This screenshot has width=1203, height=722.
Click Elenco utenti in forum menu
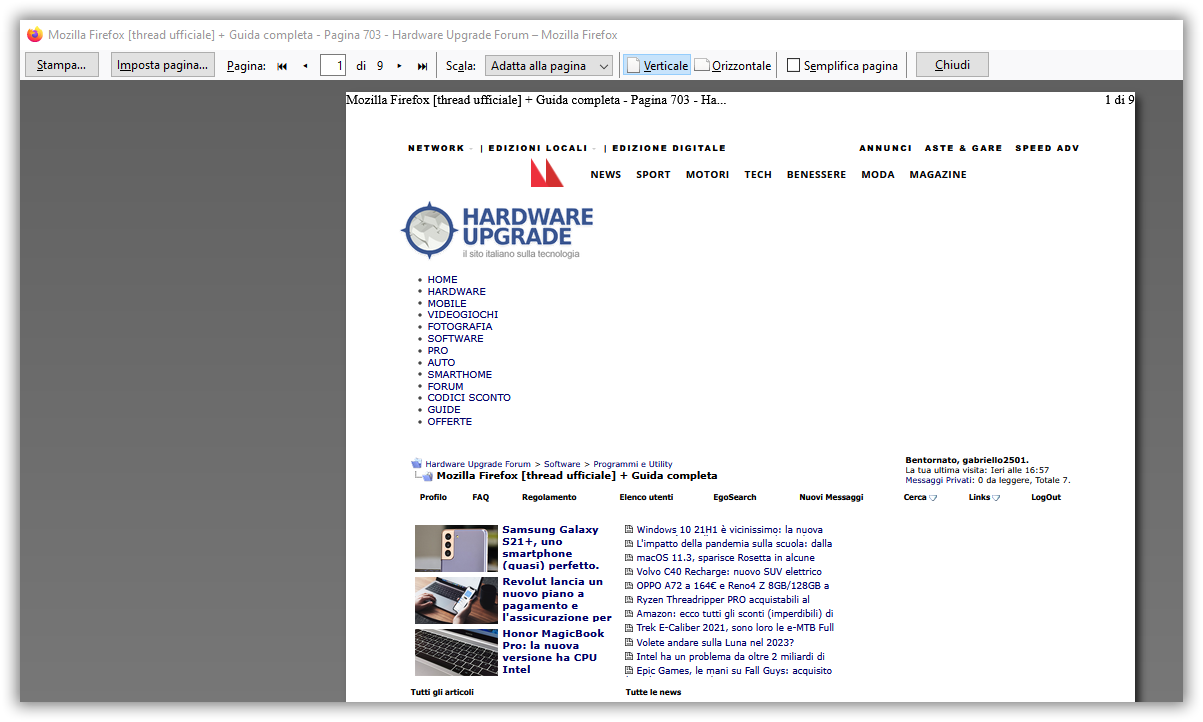coord(646,497)
